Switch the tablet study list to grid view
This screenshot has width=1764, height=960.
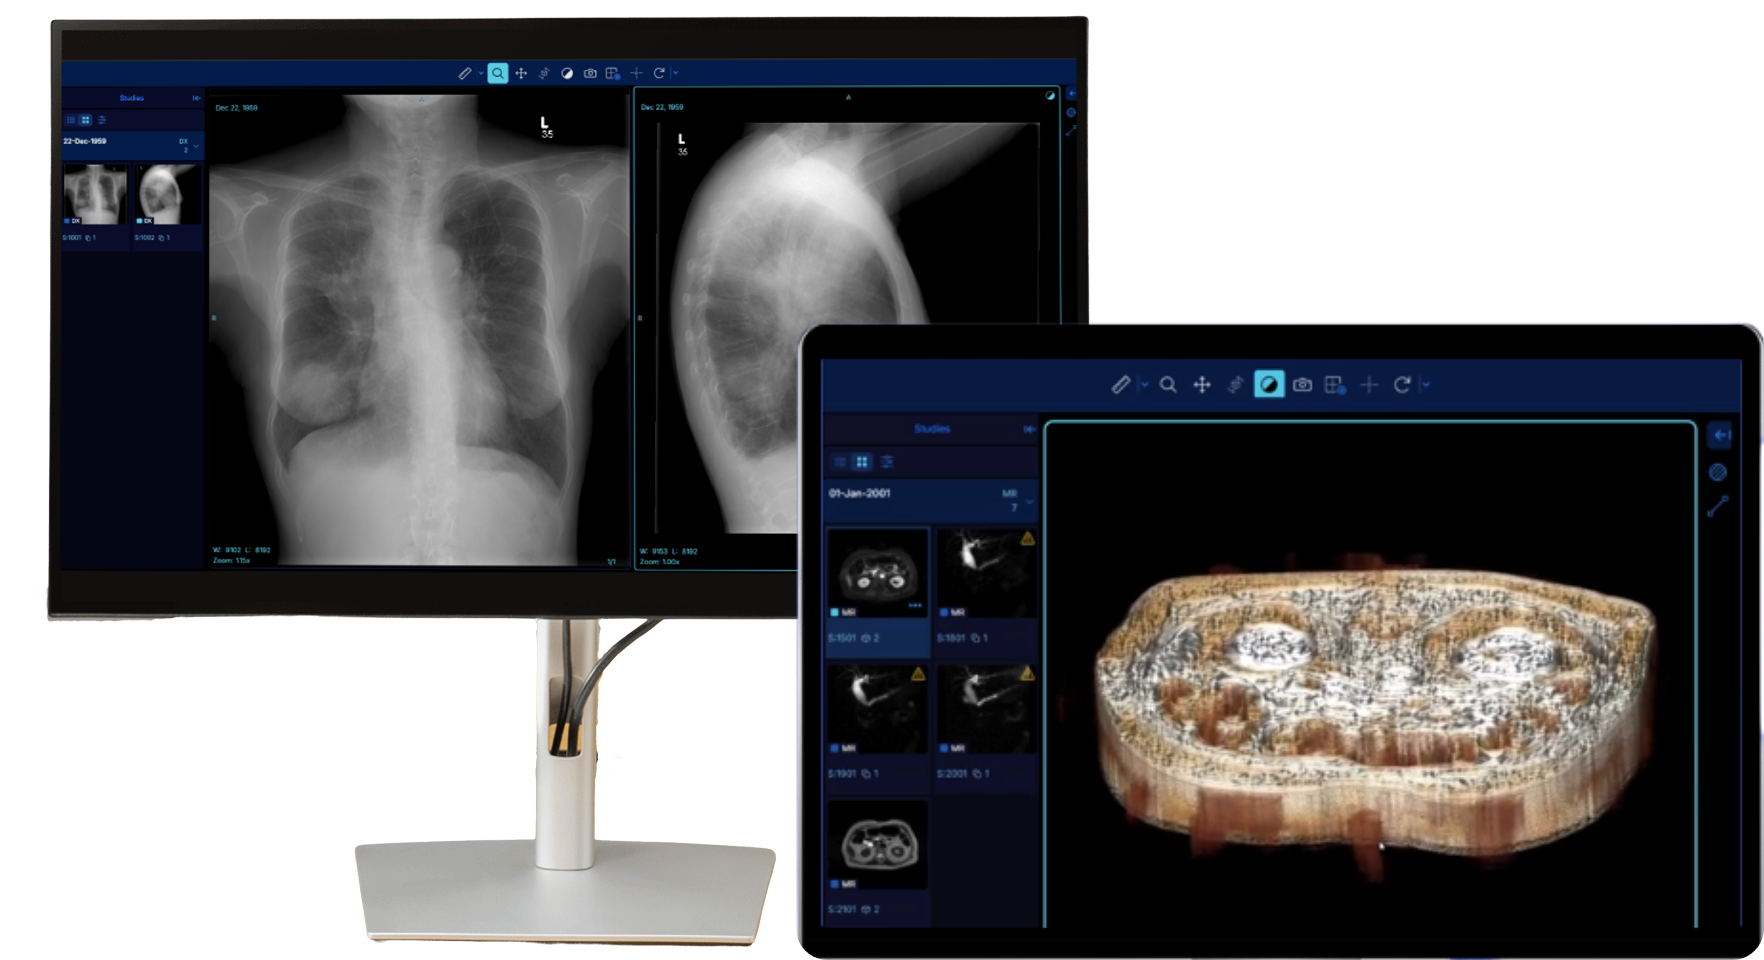pos(862,461)
